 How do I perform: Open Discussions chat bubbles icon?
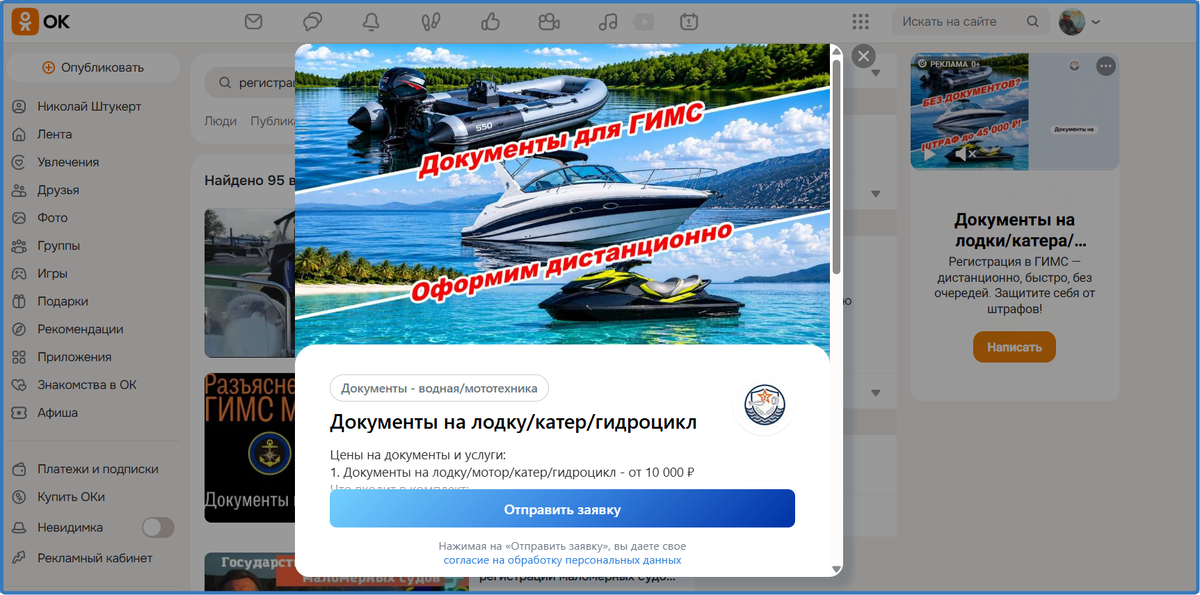312,21
